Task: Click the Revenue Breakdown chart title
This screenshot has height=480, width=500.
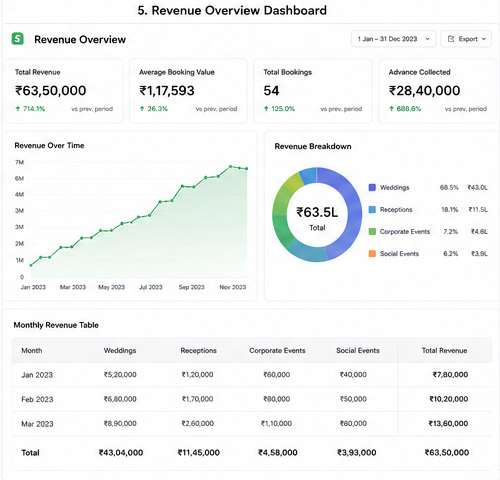Action: [313, 146]
